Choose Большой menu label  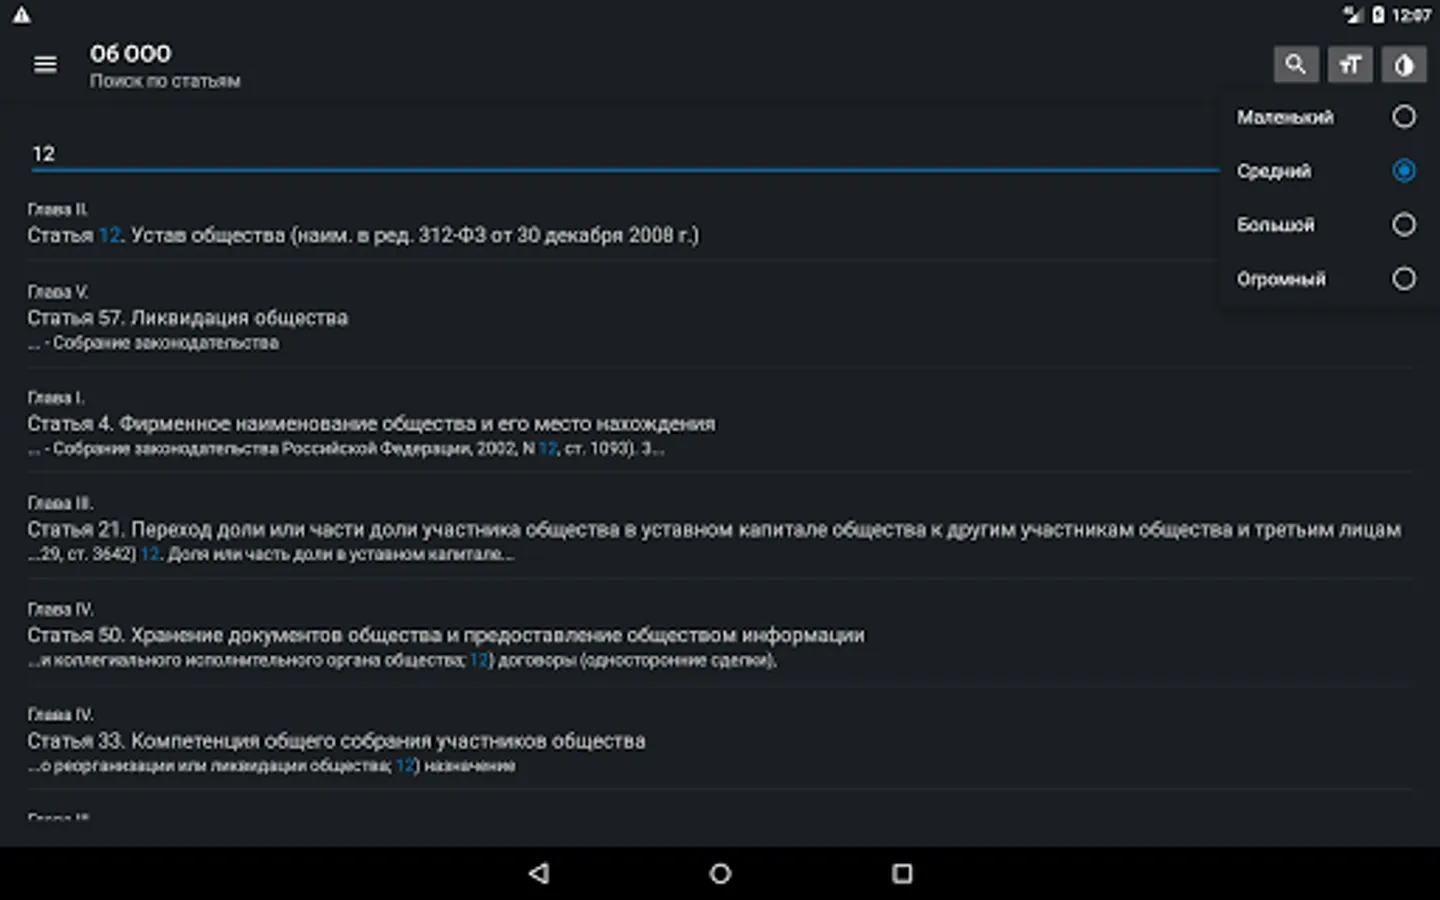click(1276, 226)
